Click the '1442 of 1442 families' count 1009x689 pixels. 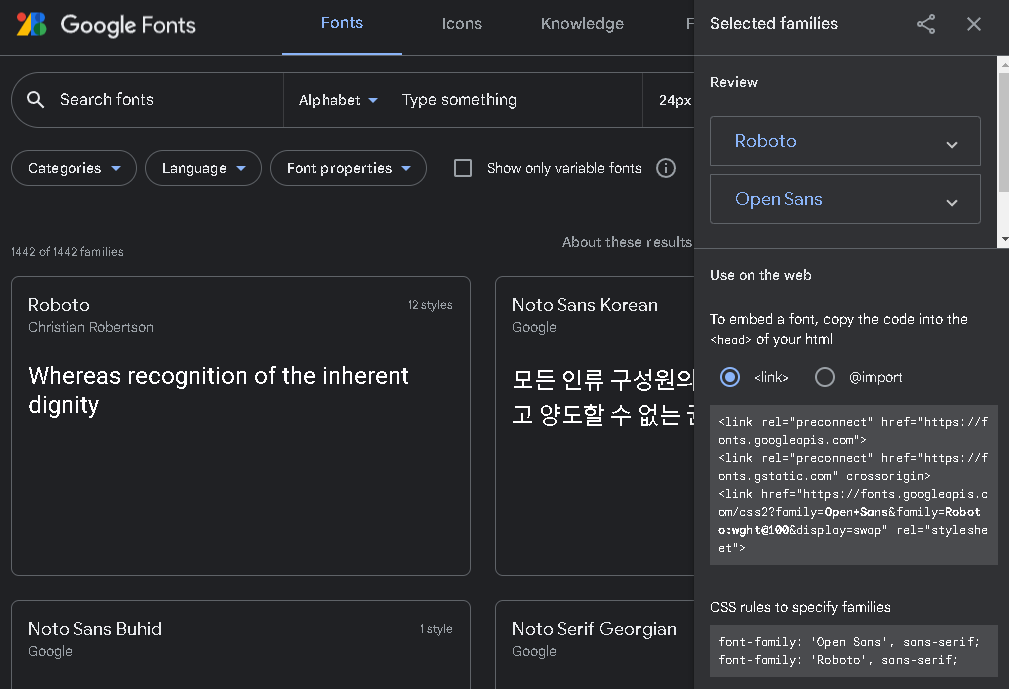[67, 252]
